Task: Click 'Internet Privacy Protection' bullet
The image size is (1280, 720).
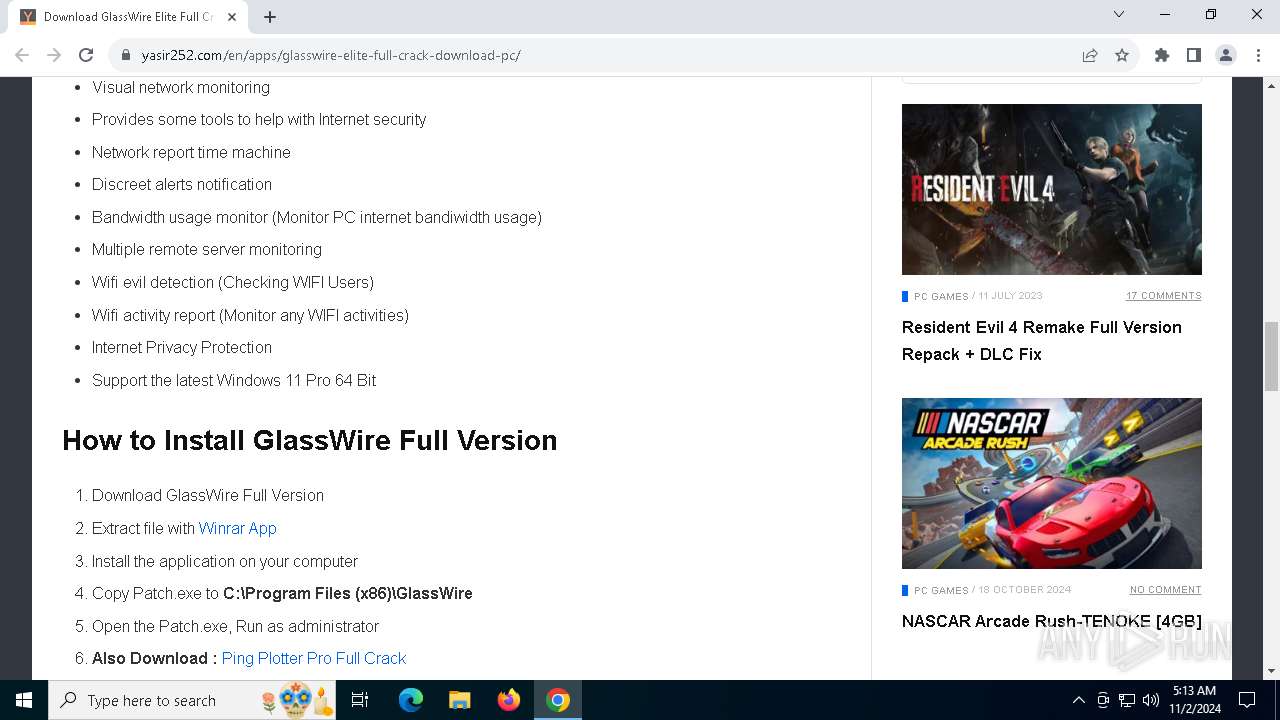Action: tap(182, 347)
